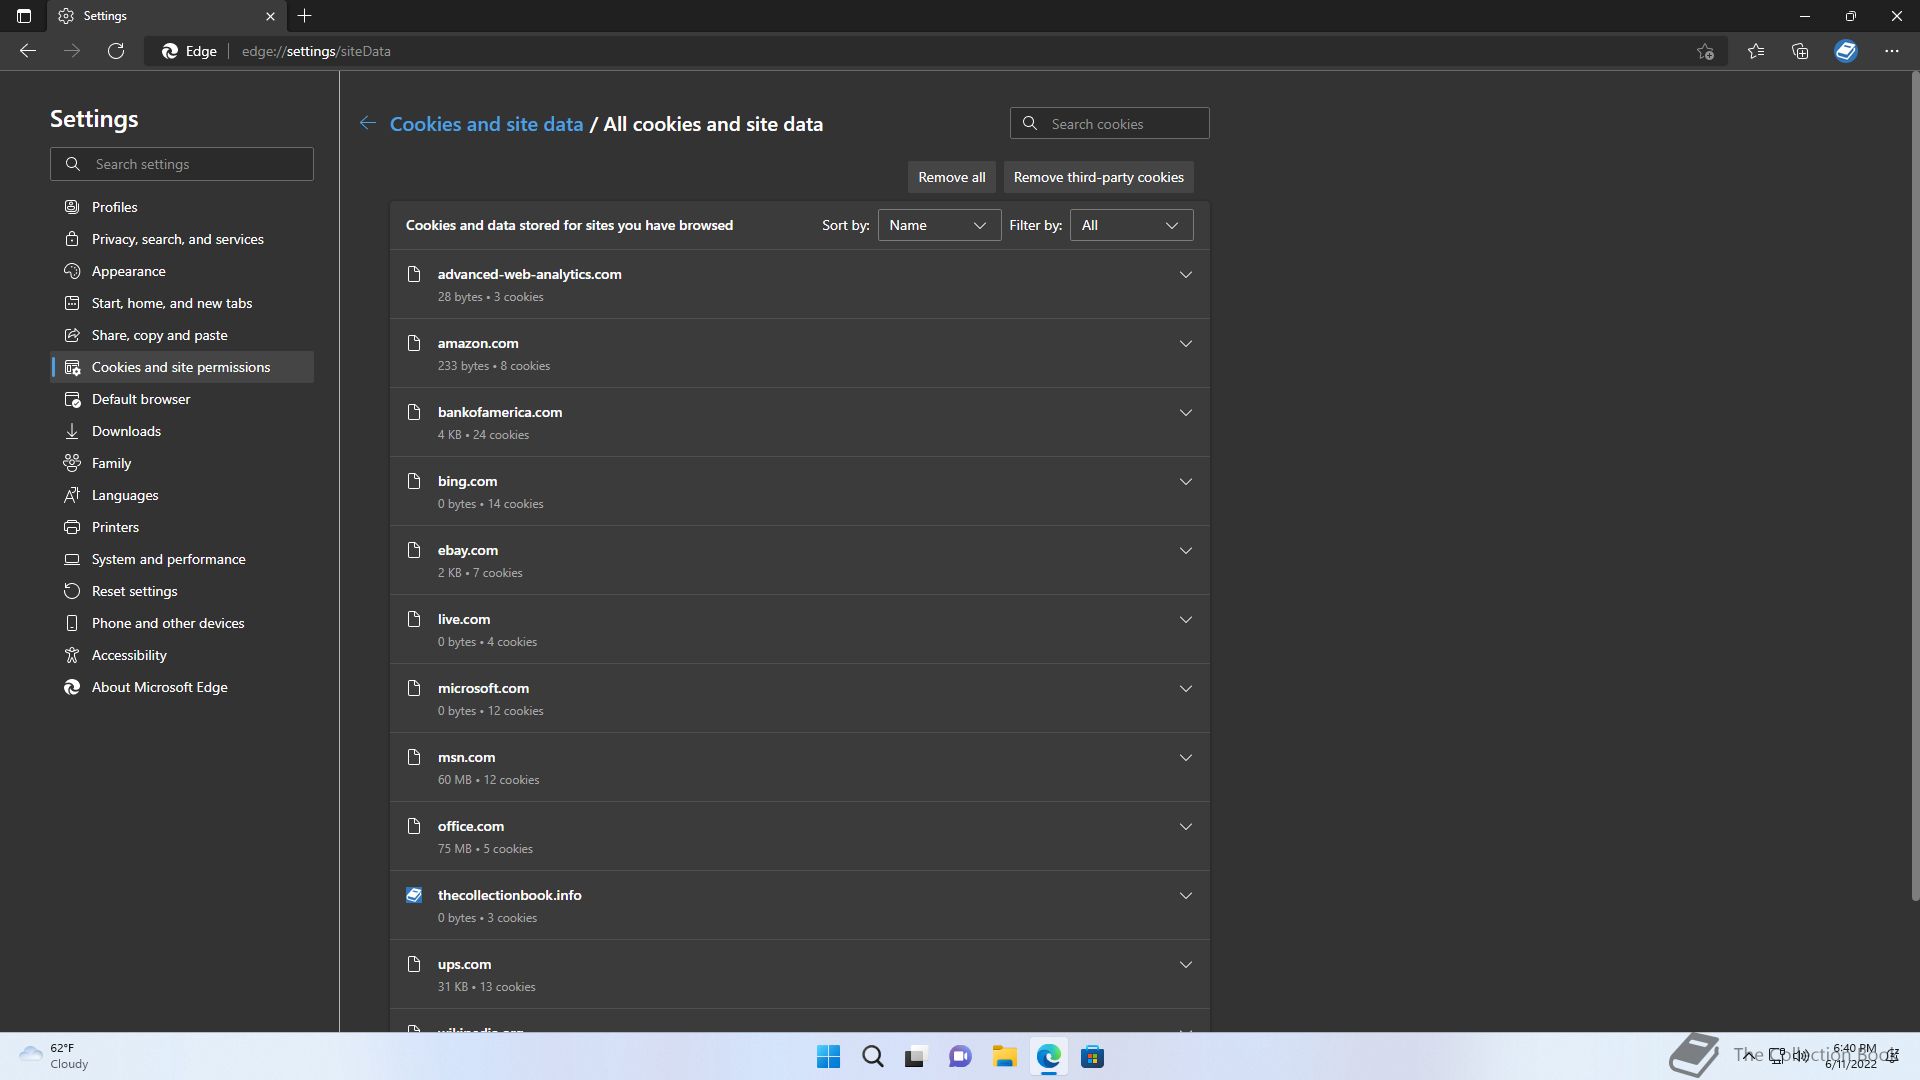Open the Sort by Name dropdown
The height and width of the screenshot is (1080, 1920).
click(x=939, y=225)
